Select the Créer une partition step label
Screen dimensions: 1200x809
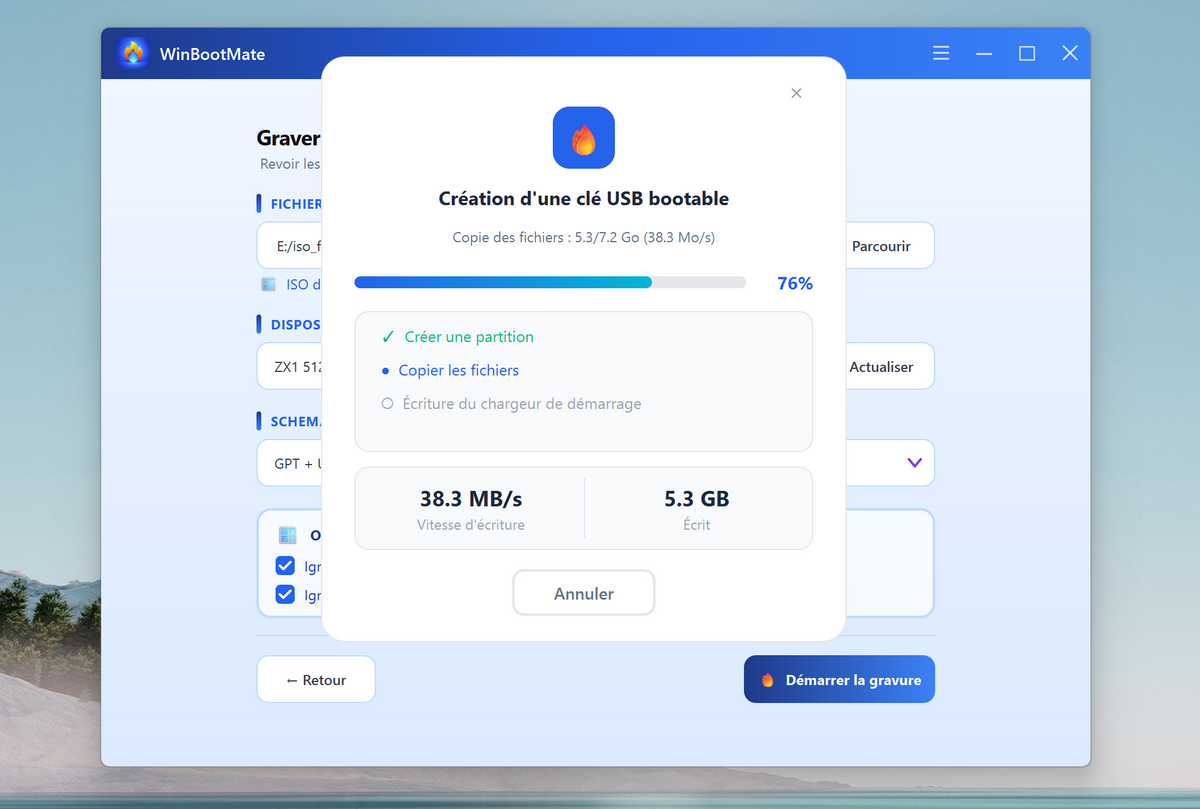469,337
